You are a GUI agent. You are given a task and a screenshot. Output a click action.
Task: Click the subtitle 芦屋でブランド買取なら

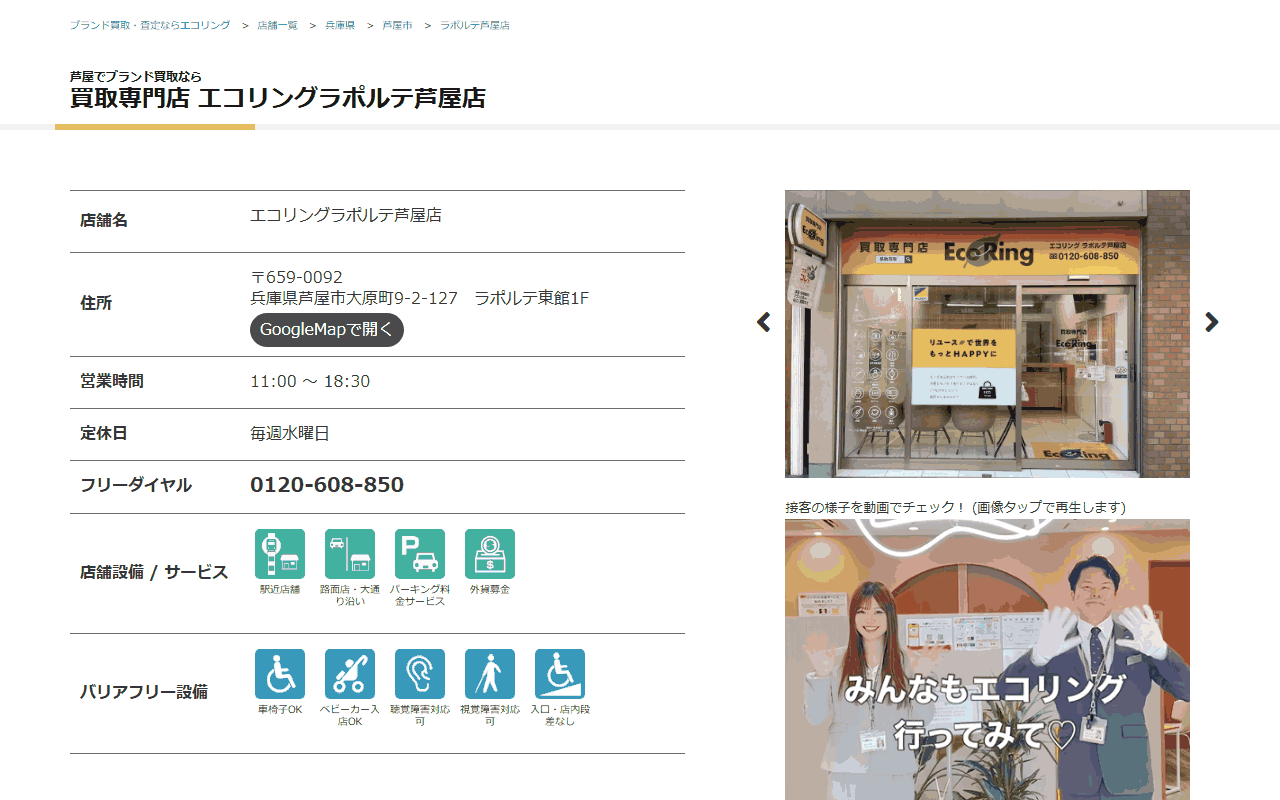pos(136,76)
